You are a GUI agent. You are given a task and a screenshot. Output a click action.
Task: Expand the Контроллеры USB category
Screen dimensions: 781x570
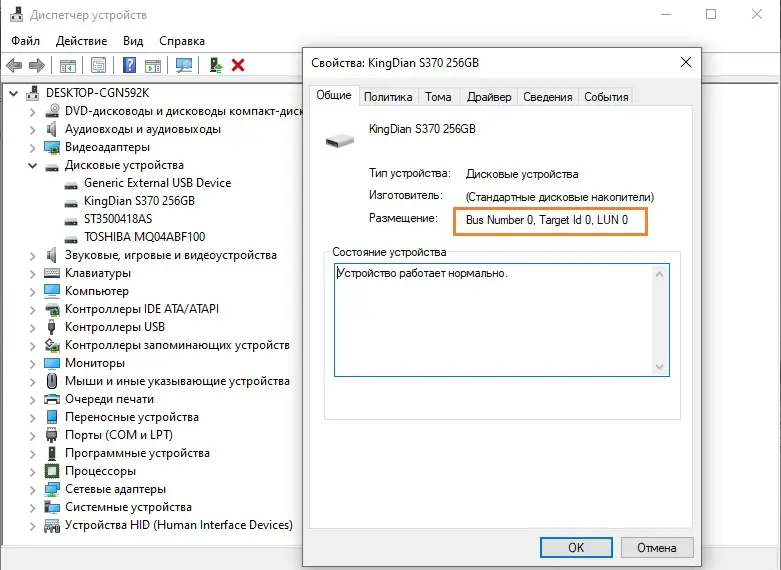(32, 328)
